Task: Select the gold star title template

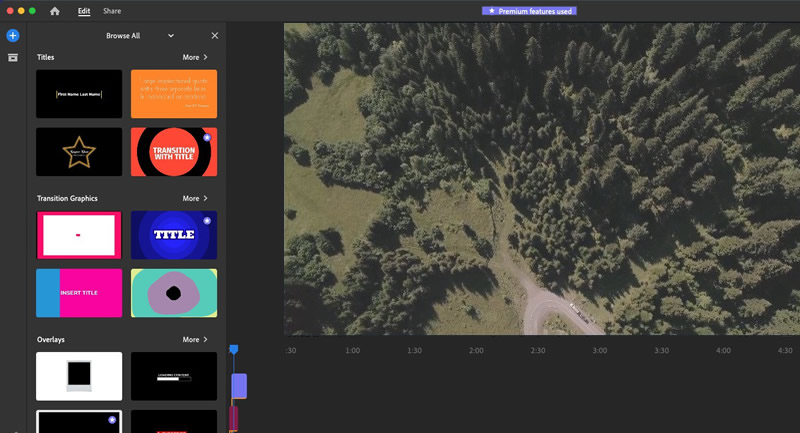Action: coord(79,152)
